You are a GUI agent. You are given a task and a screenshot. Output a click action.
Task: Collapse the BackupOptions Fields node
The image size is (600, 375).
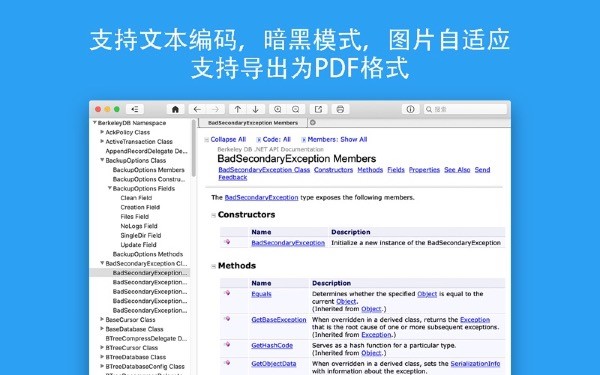click(110, 188)
